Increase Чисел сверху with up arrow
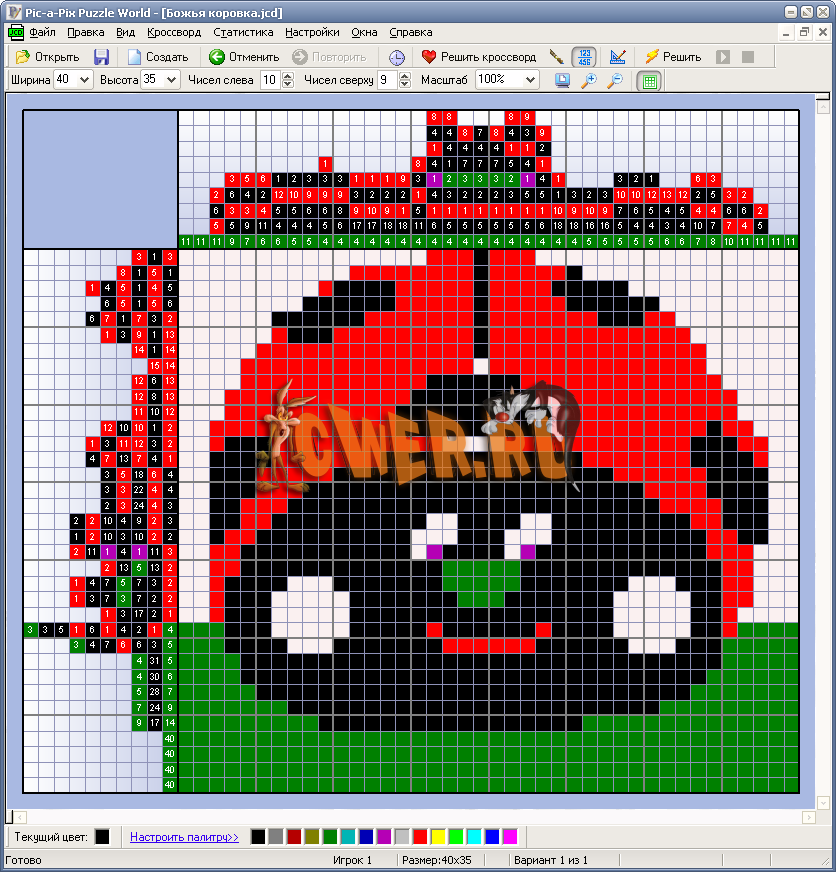 [x=405, y=76]
